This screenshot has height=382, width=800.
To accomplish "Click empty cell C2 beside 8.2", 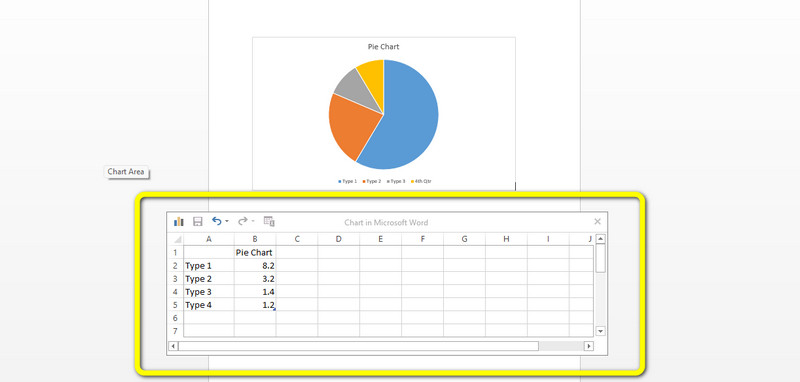I will tap(297, 266).
